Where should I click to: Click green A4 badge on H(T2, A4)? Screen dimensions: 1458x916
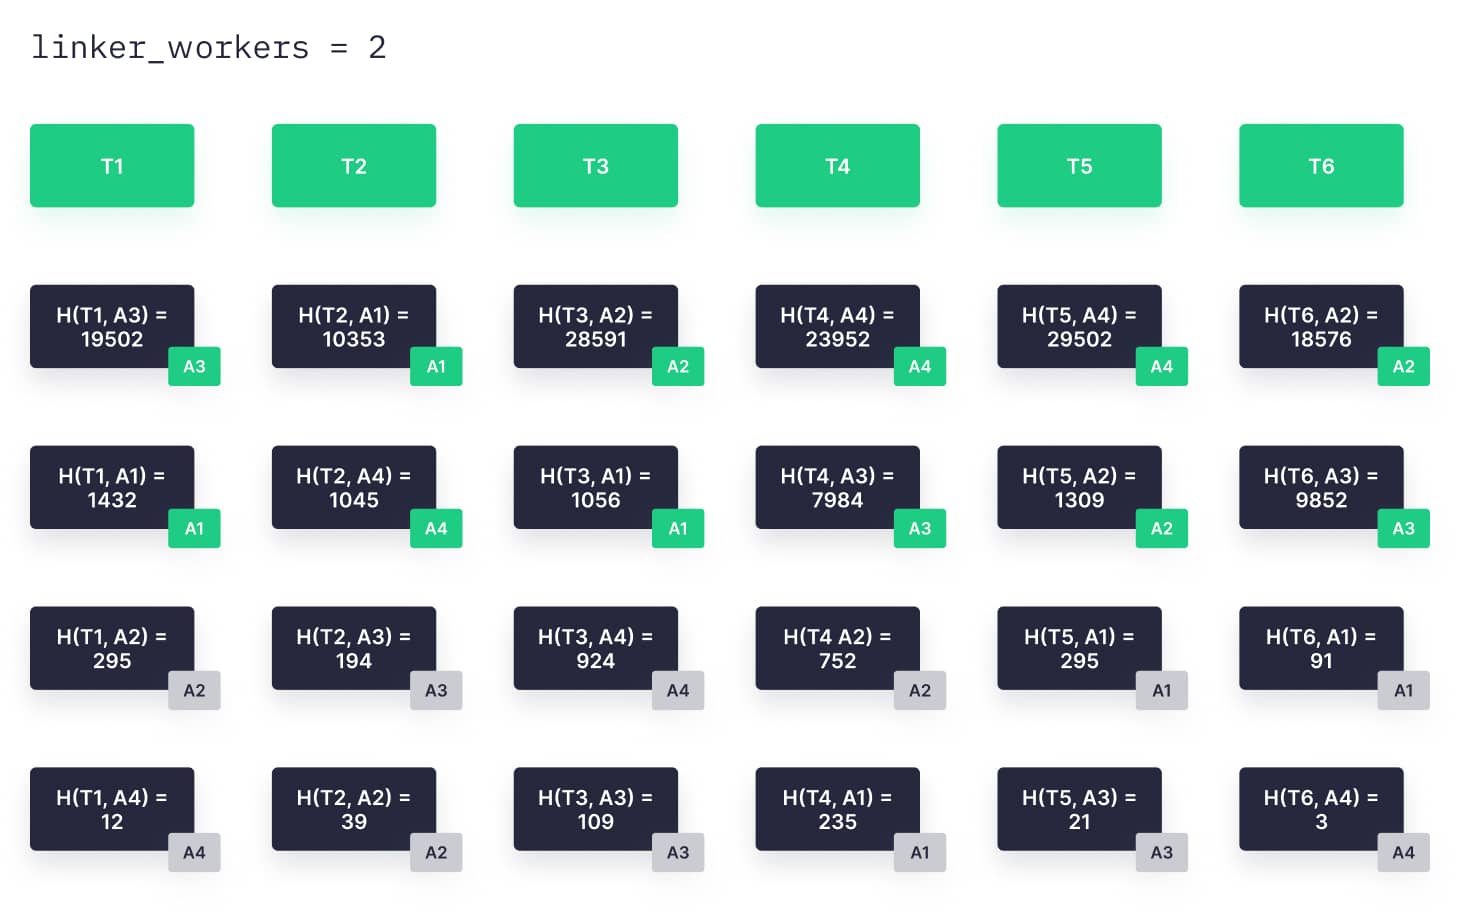click(436, 528)
